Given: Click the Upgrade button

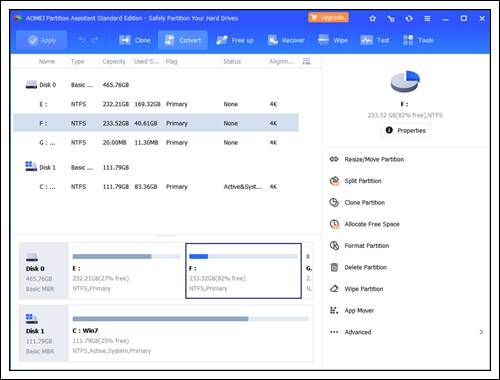Looking at the screenshot, I should pyautogui.click(x=328, y=17).
